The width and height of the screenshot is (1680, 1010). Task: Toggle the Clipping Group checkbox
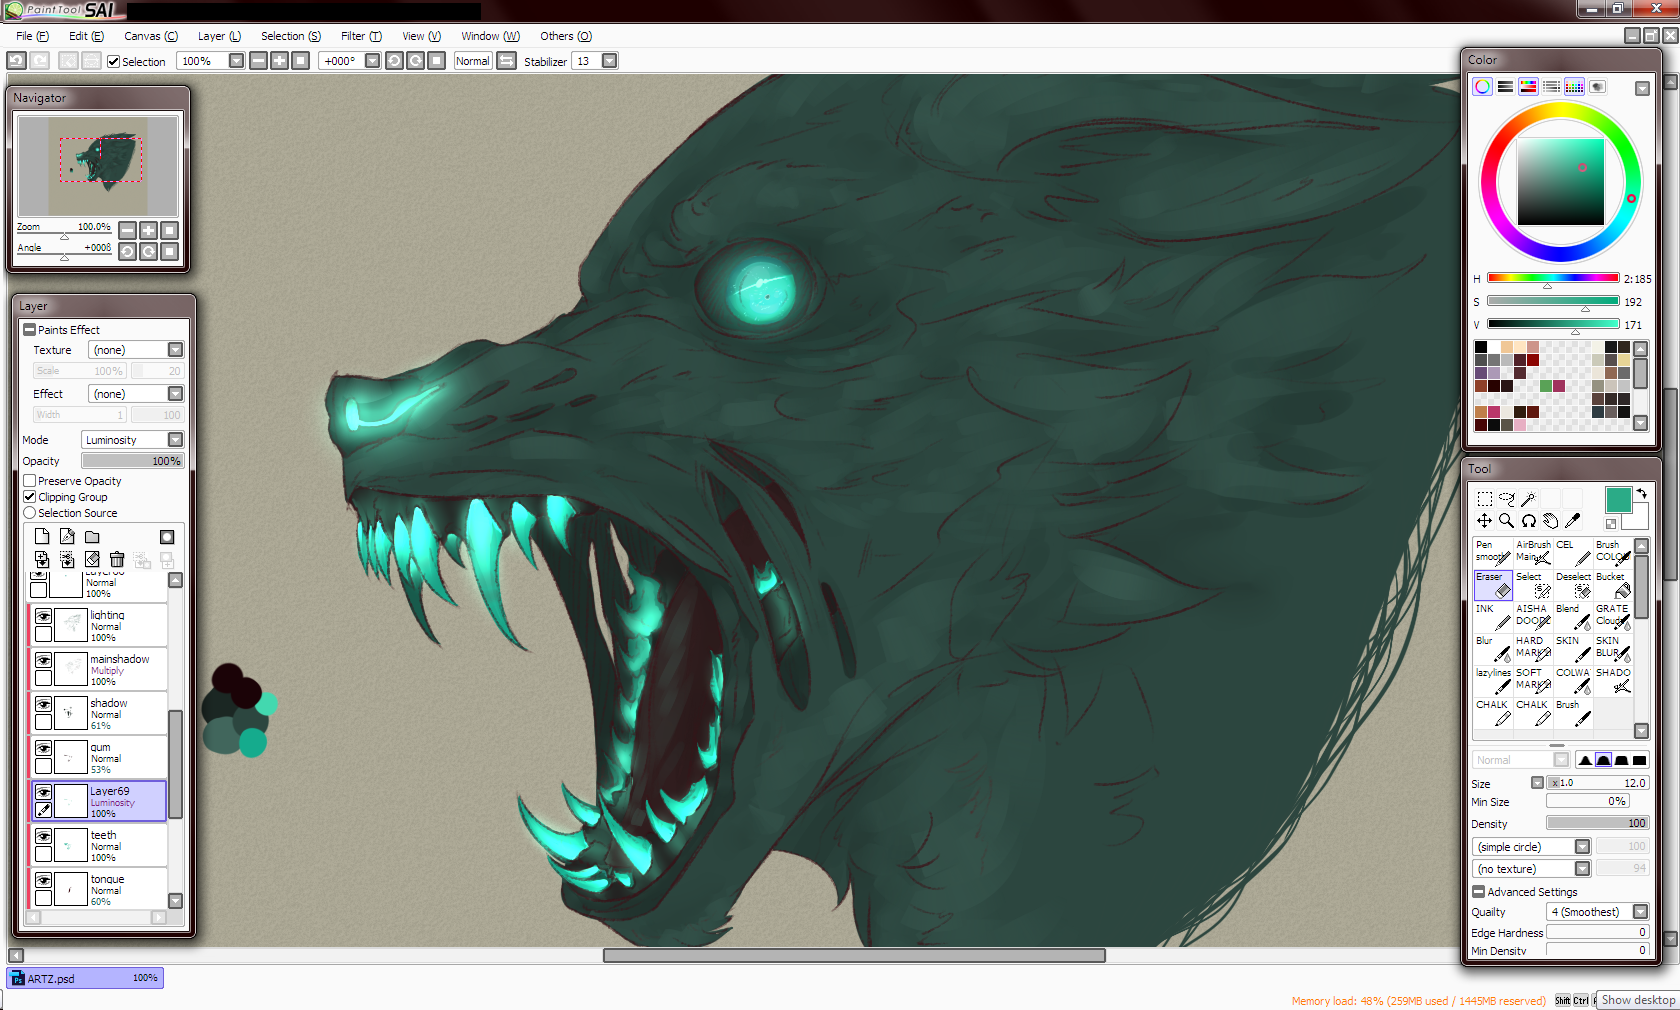[30, 497]
